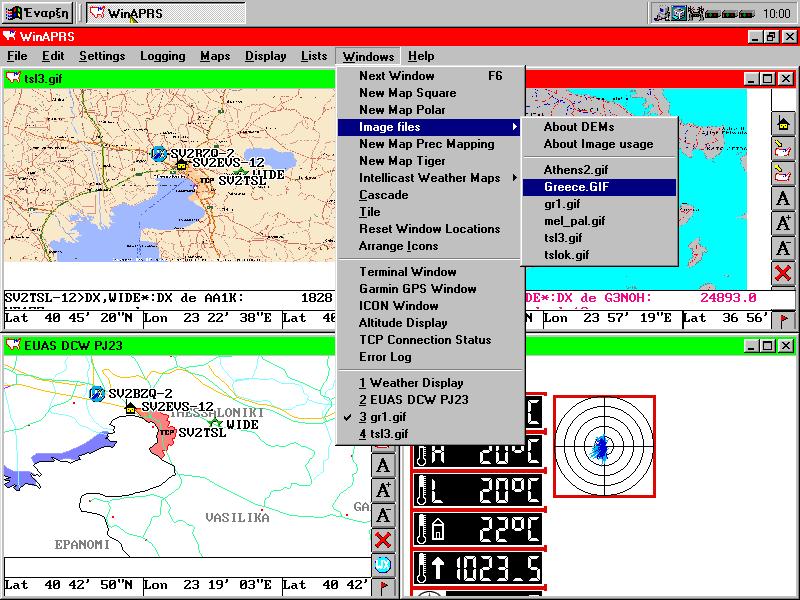Open the Start (Έναρξη) button
This screenshot has width=800, height=600.
[x=37, y=13]
